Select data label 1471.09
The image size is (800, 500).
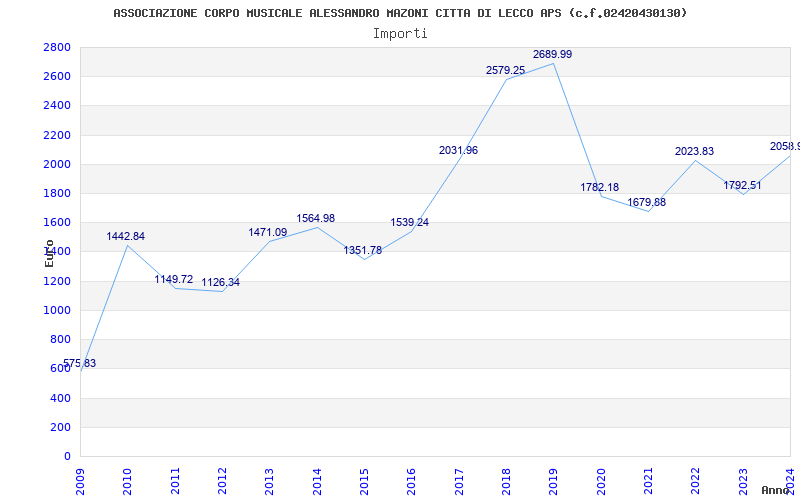point(268,232)
